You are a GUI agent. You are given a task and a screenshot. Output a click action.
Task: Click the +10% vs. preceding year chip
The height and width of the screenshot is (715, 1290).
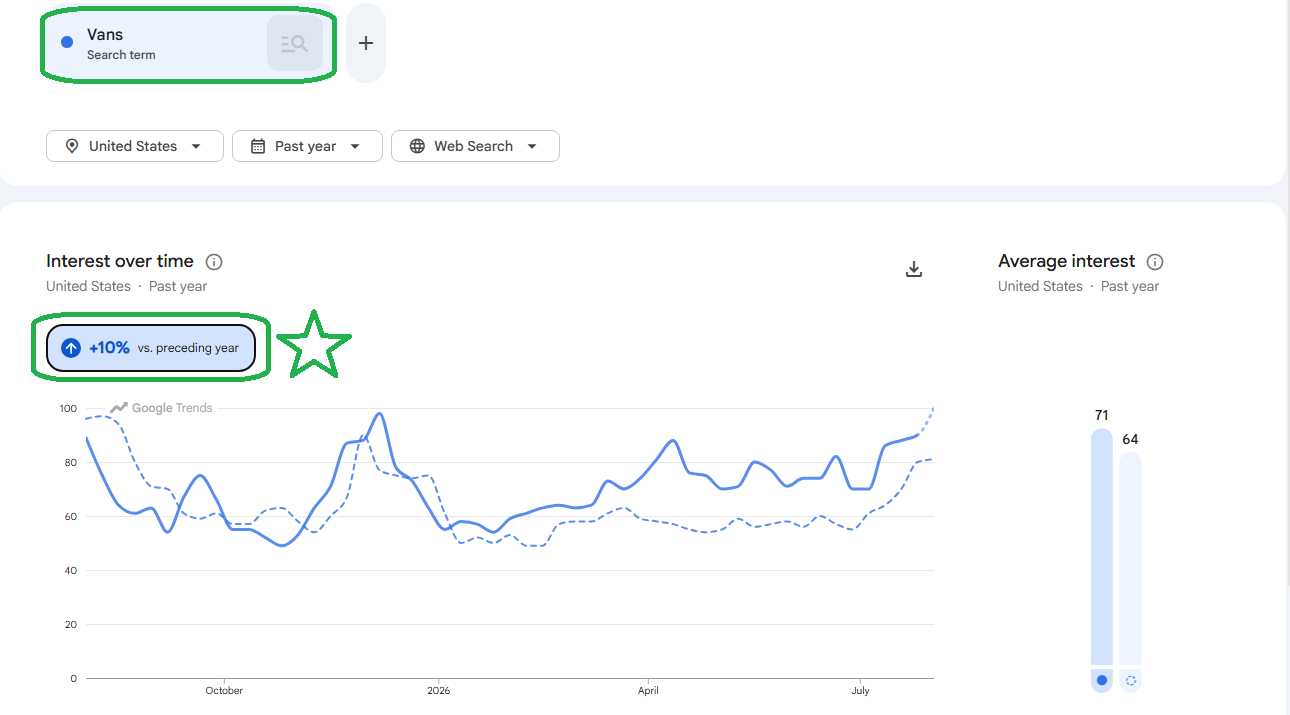point(151,348)
